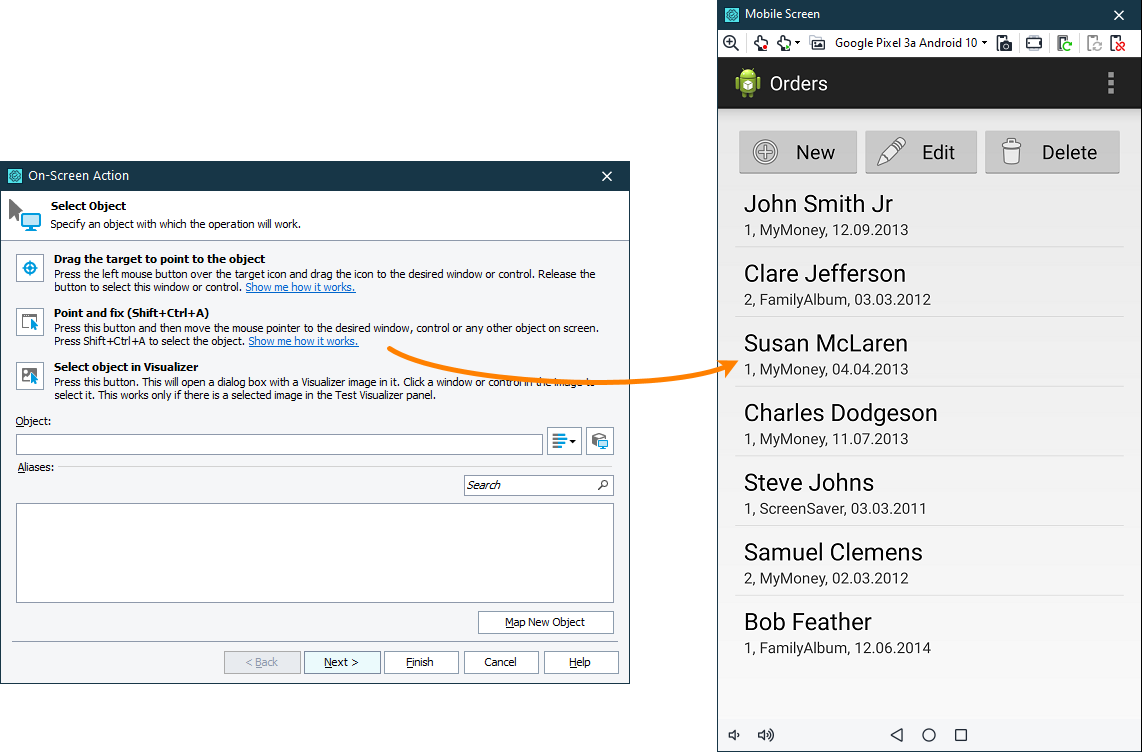This screenshot has height=754, width=1142.
Task: Tap the Android volume up speaker icon
Action: [765, 735]
